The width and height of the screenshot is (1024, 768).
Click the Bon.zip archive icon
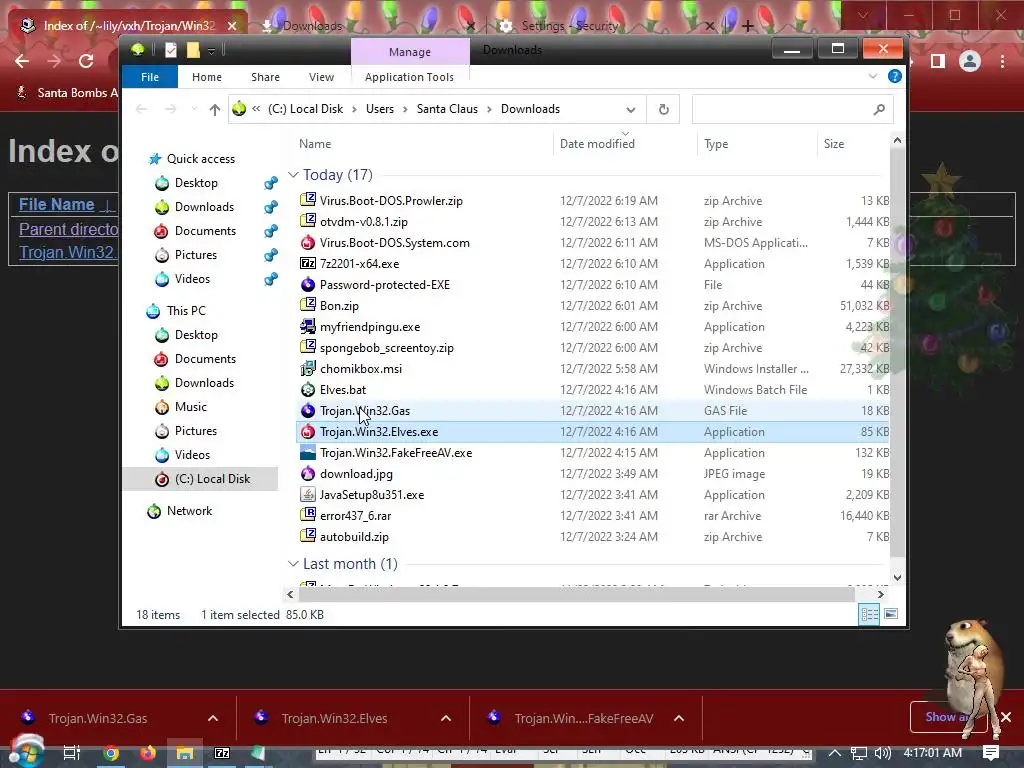(x=308, y=305)
